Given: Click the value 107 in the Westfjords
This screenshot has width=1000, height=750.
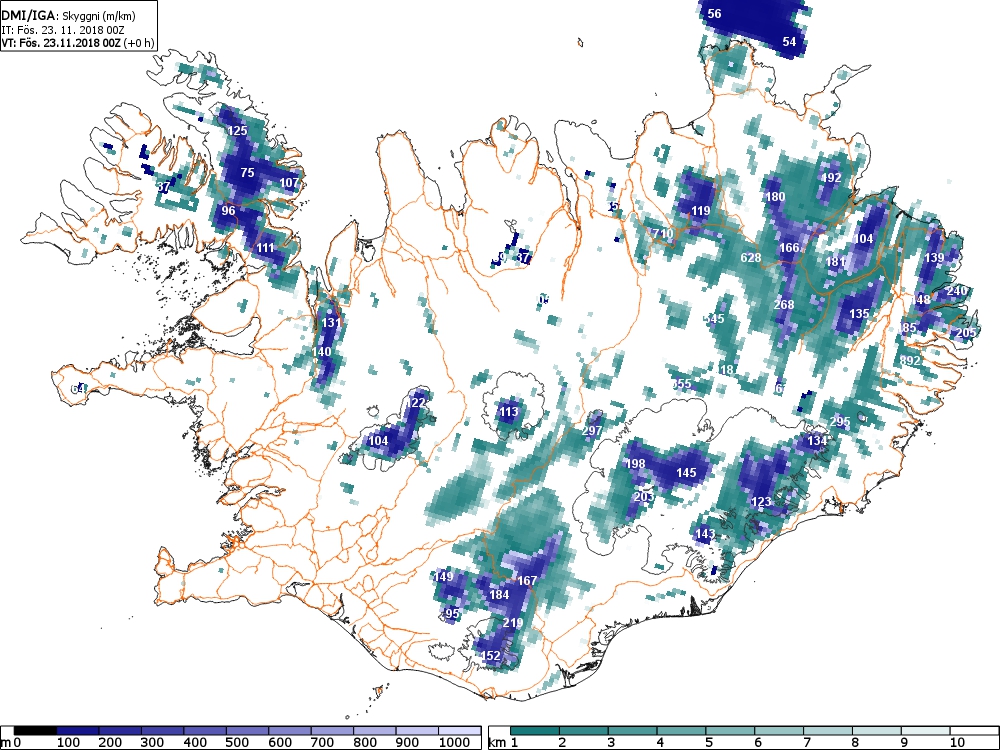Looking at the screenshot, I should [x=289, y=182].
